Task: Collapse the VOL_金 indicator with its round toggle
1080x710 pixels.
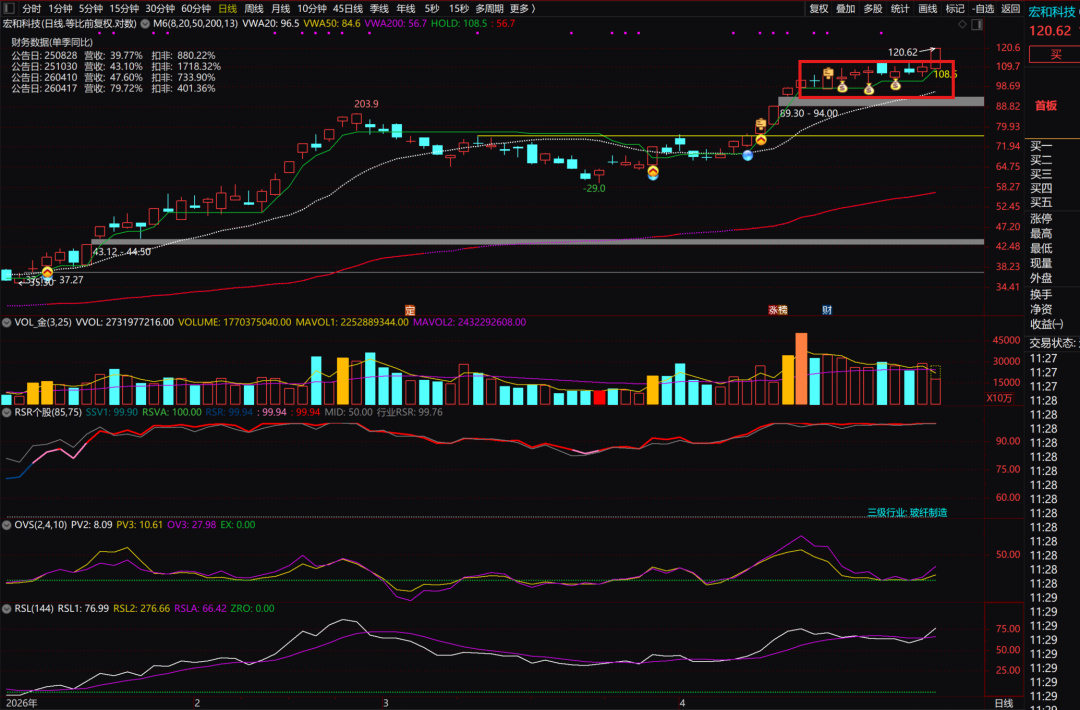Action: (x=7, y=322)
